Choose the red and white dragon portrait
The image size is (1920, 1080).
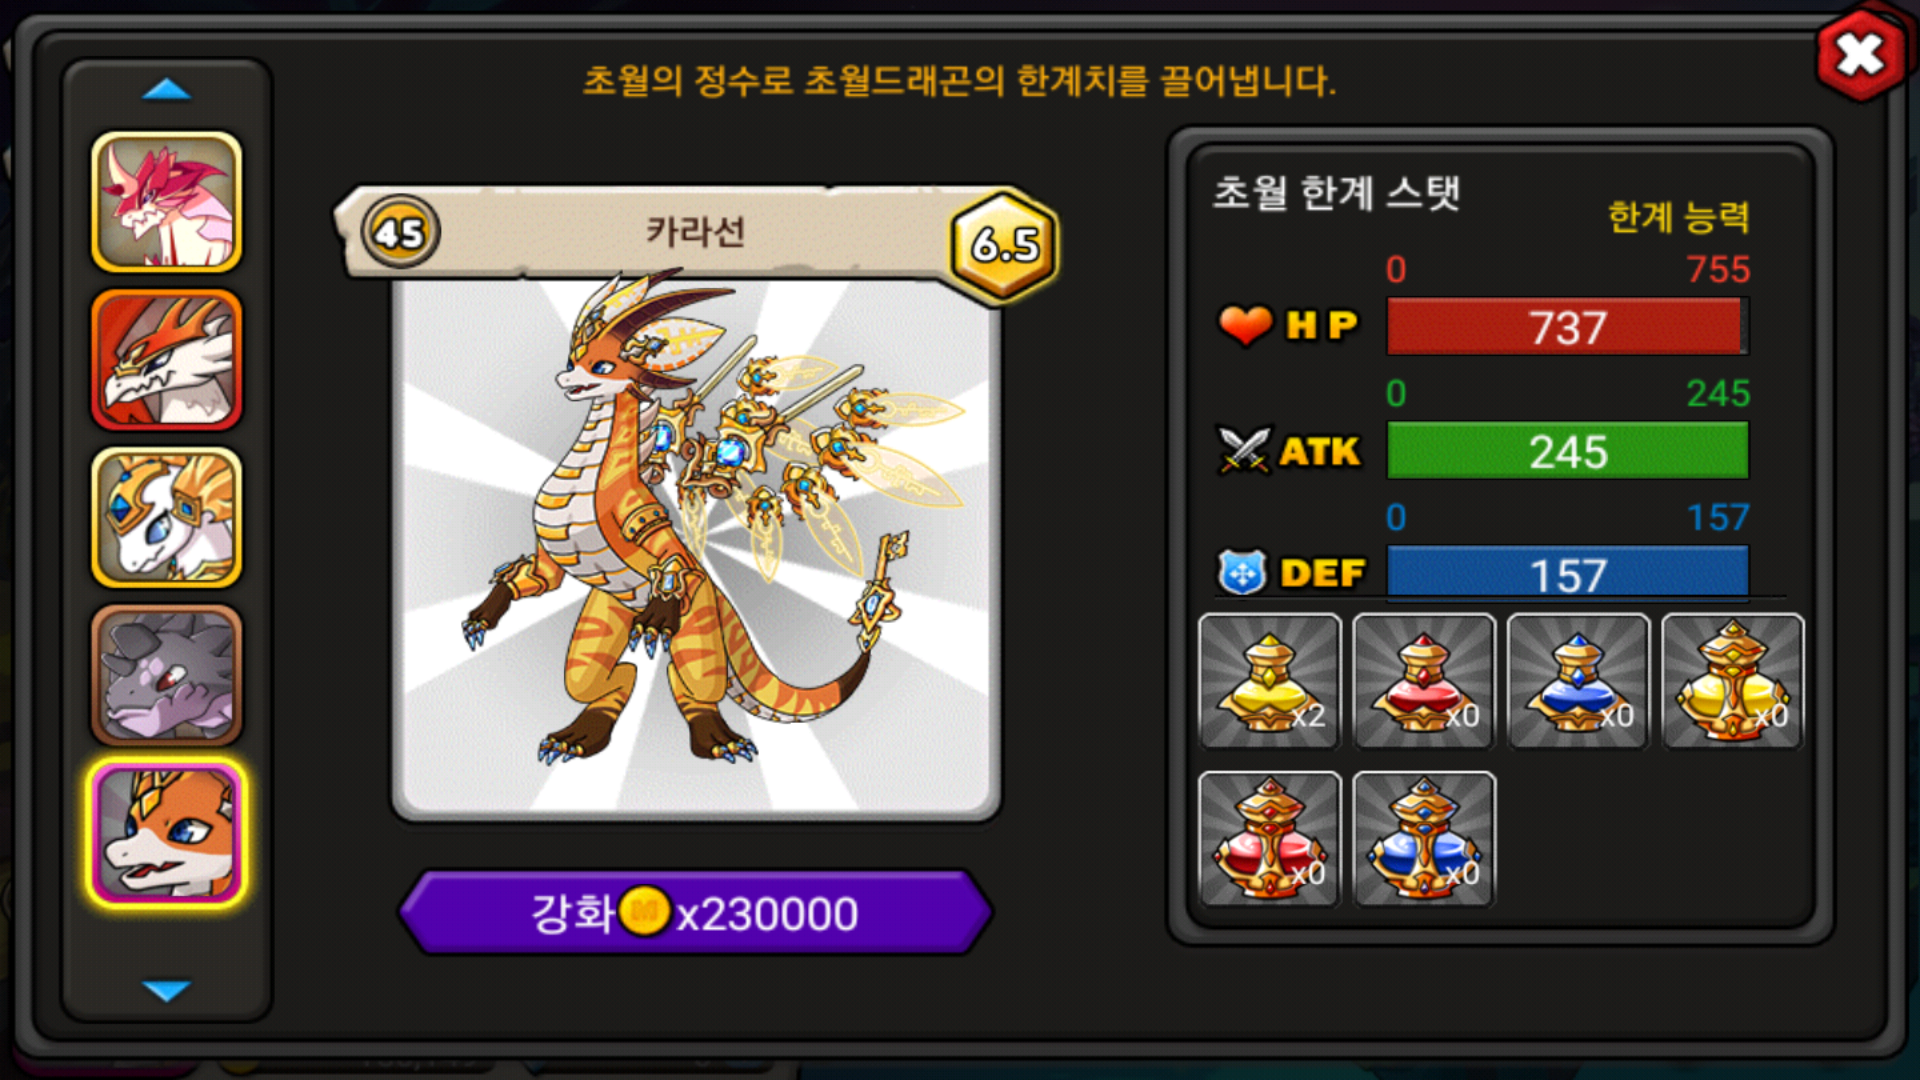167,360
